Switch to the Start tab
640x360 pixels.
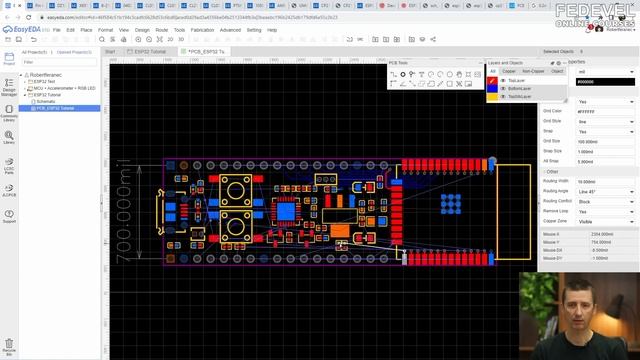(x=110, y=52)
